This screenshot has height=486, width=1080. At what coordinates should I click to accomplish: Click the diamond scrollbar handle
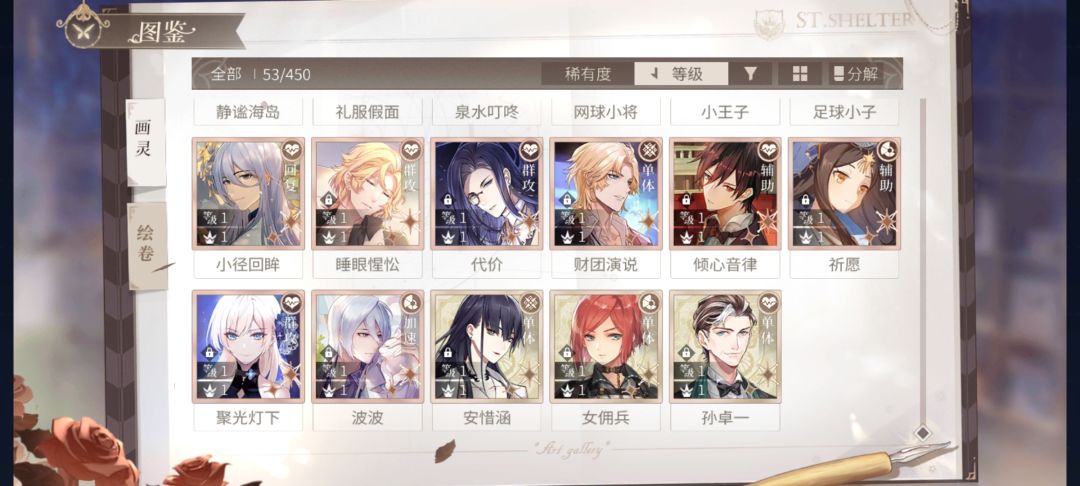922,433
